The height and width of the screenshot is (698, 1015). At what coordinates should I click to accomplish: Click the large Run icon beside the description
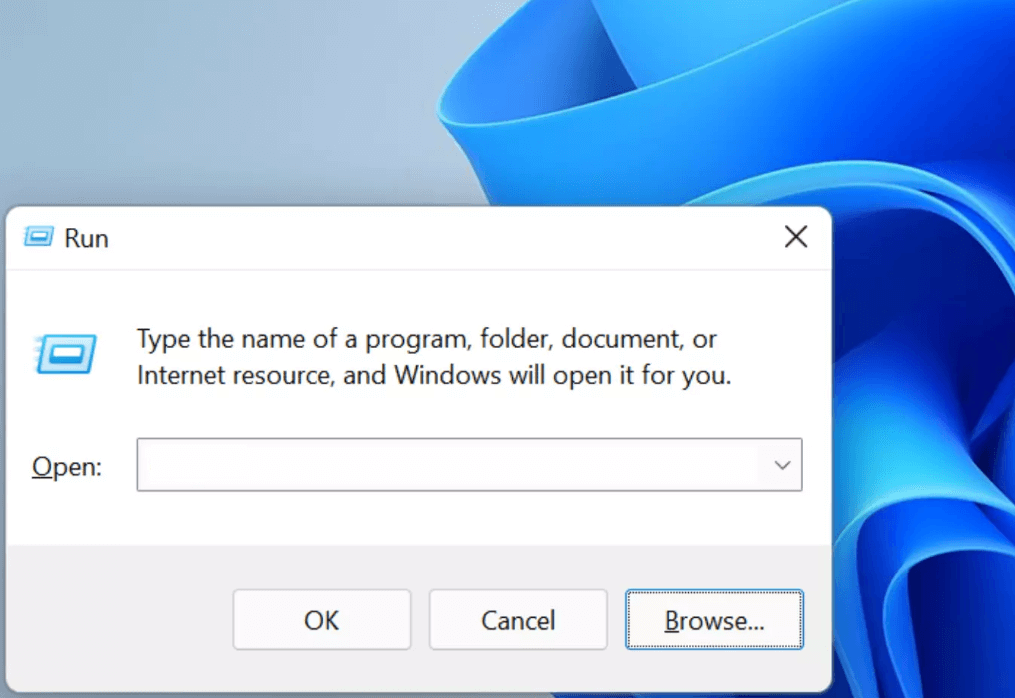pos(65,354)
